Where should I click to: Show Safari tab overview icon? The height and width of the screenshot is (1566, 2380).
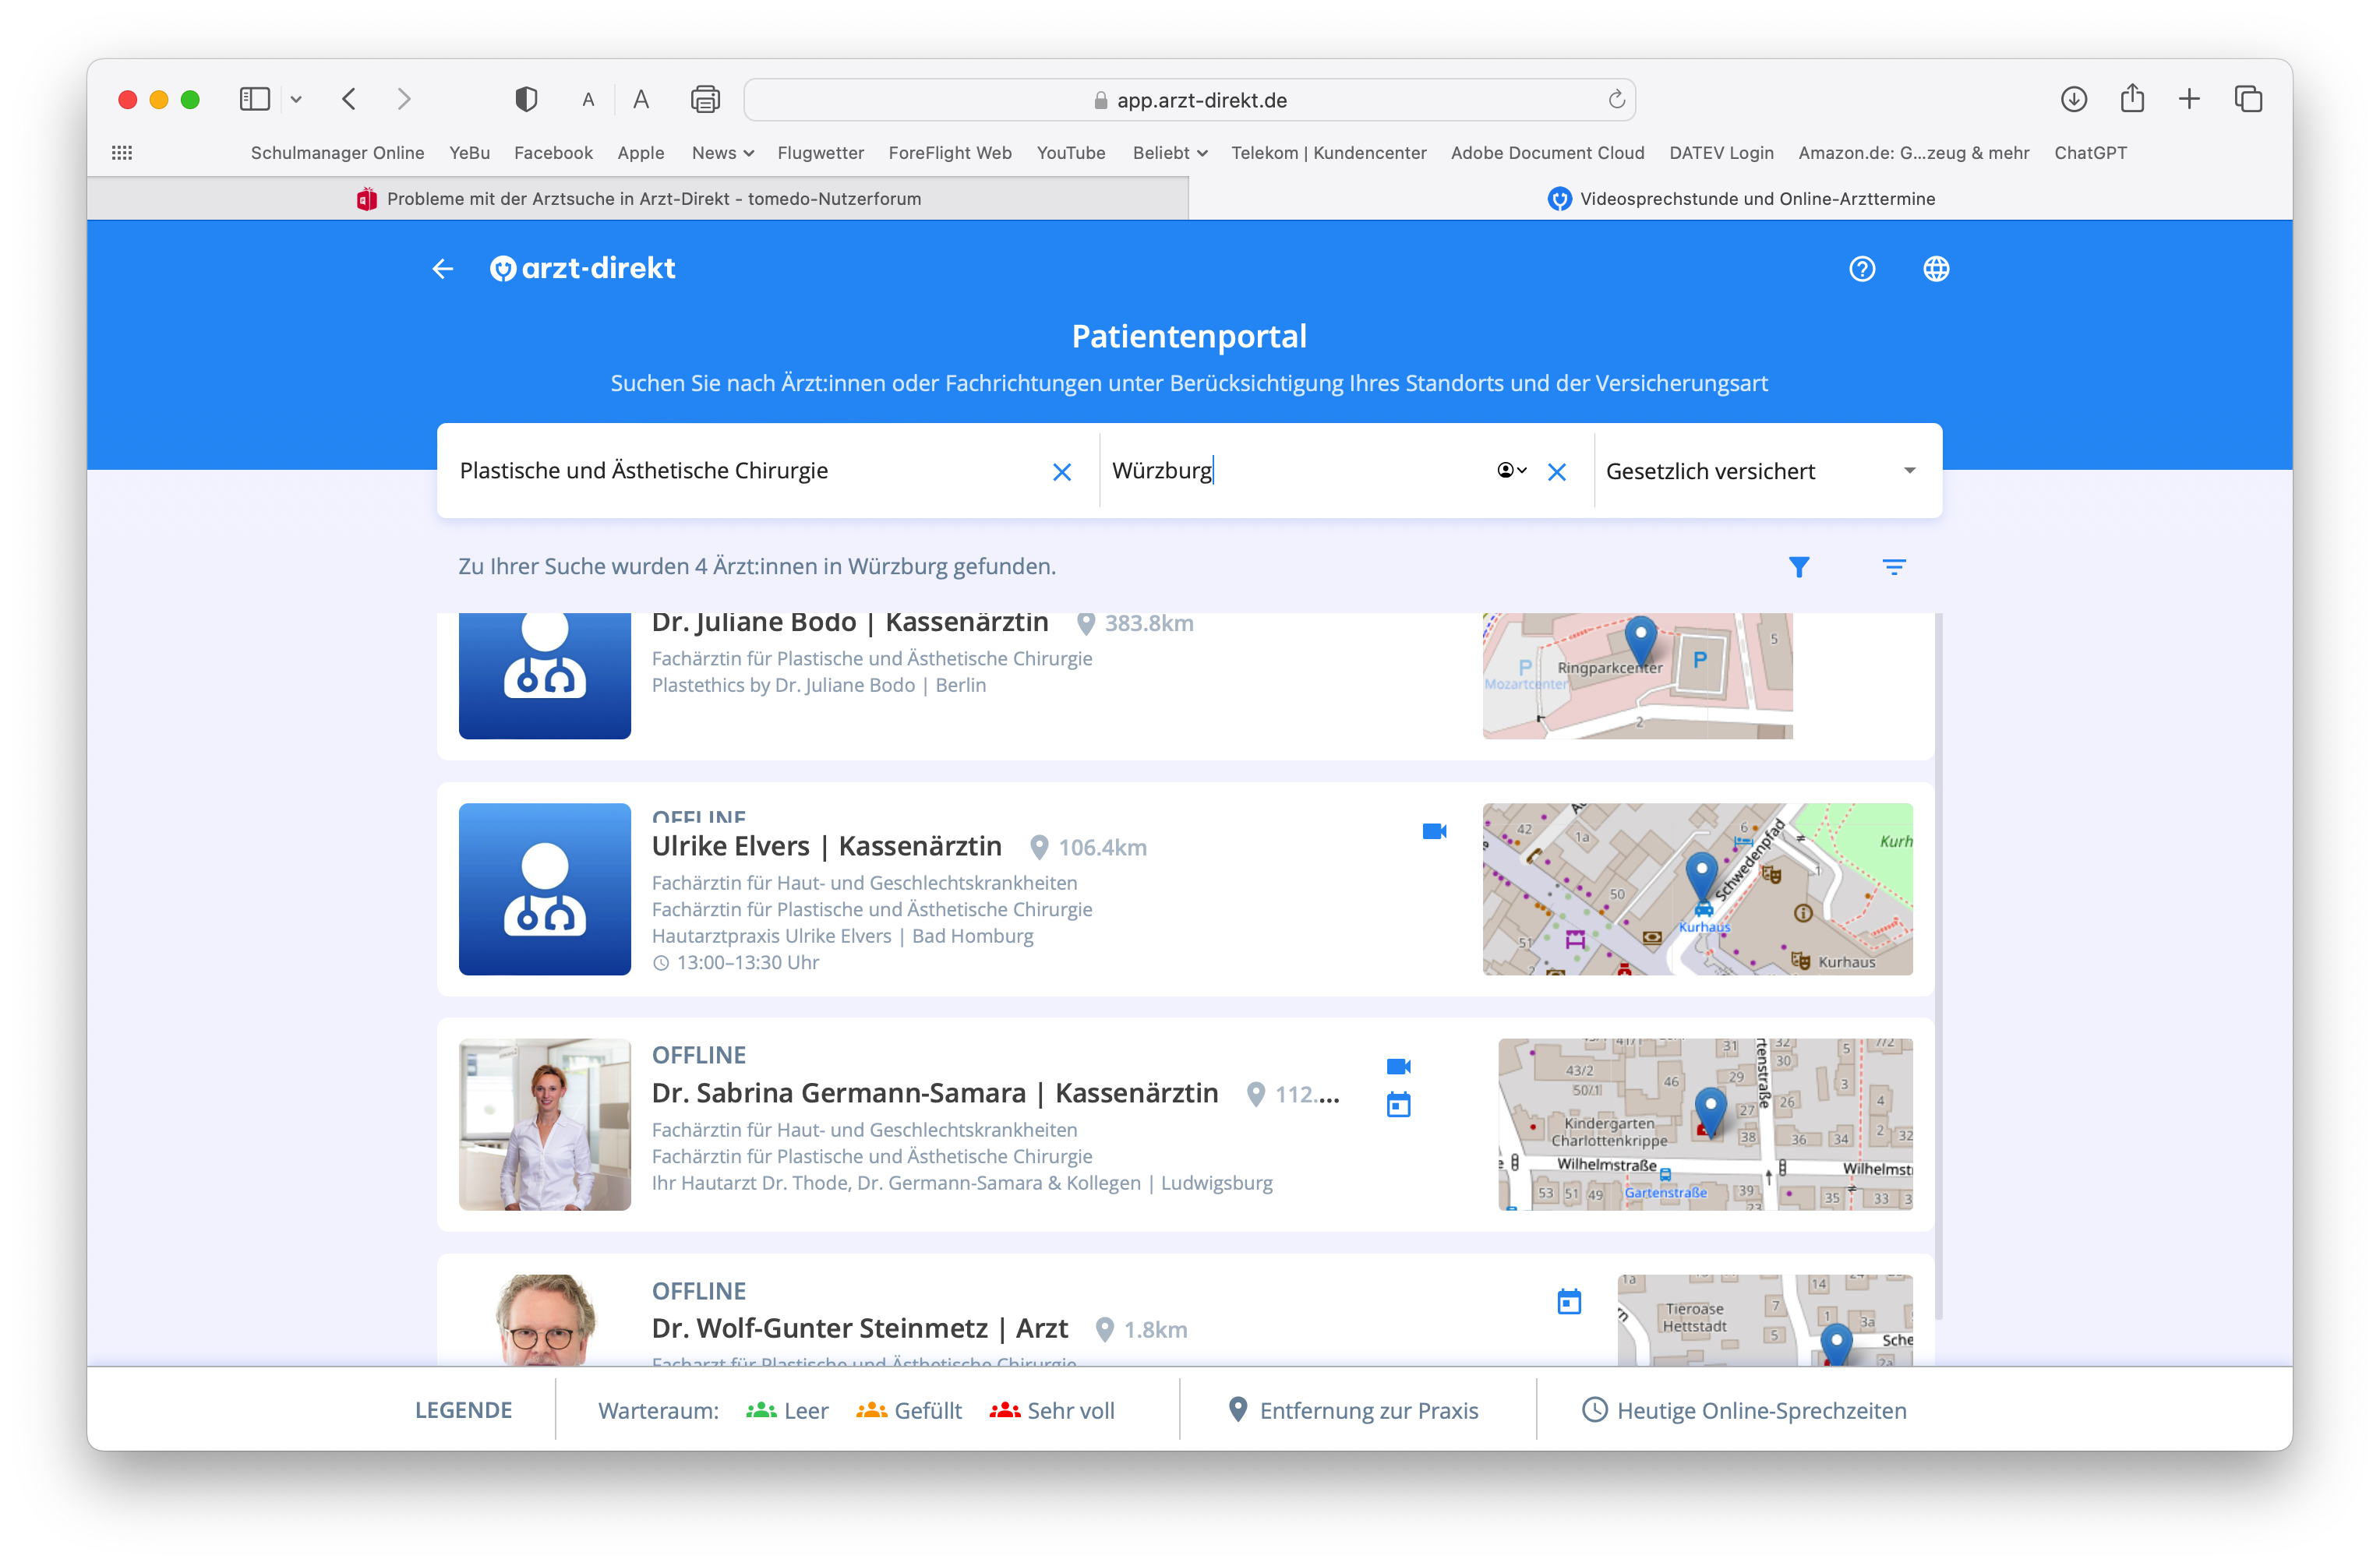click(x=2248, y=99)
